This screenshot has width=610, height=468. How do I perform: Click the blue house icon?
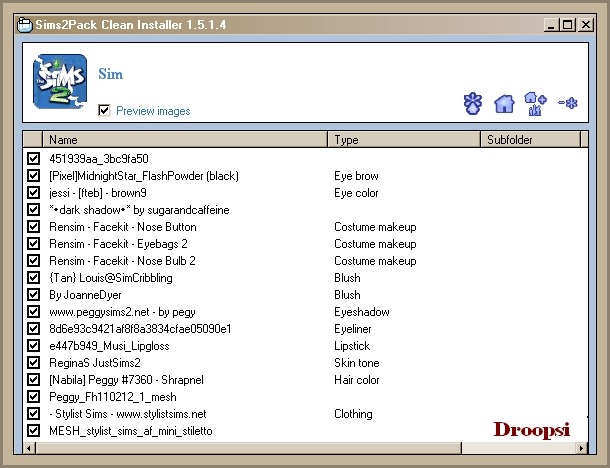504,104
